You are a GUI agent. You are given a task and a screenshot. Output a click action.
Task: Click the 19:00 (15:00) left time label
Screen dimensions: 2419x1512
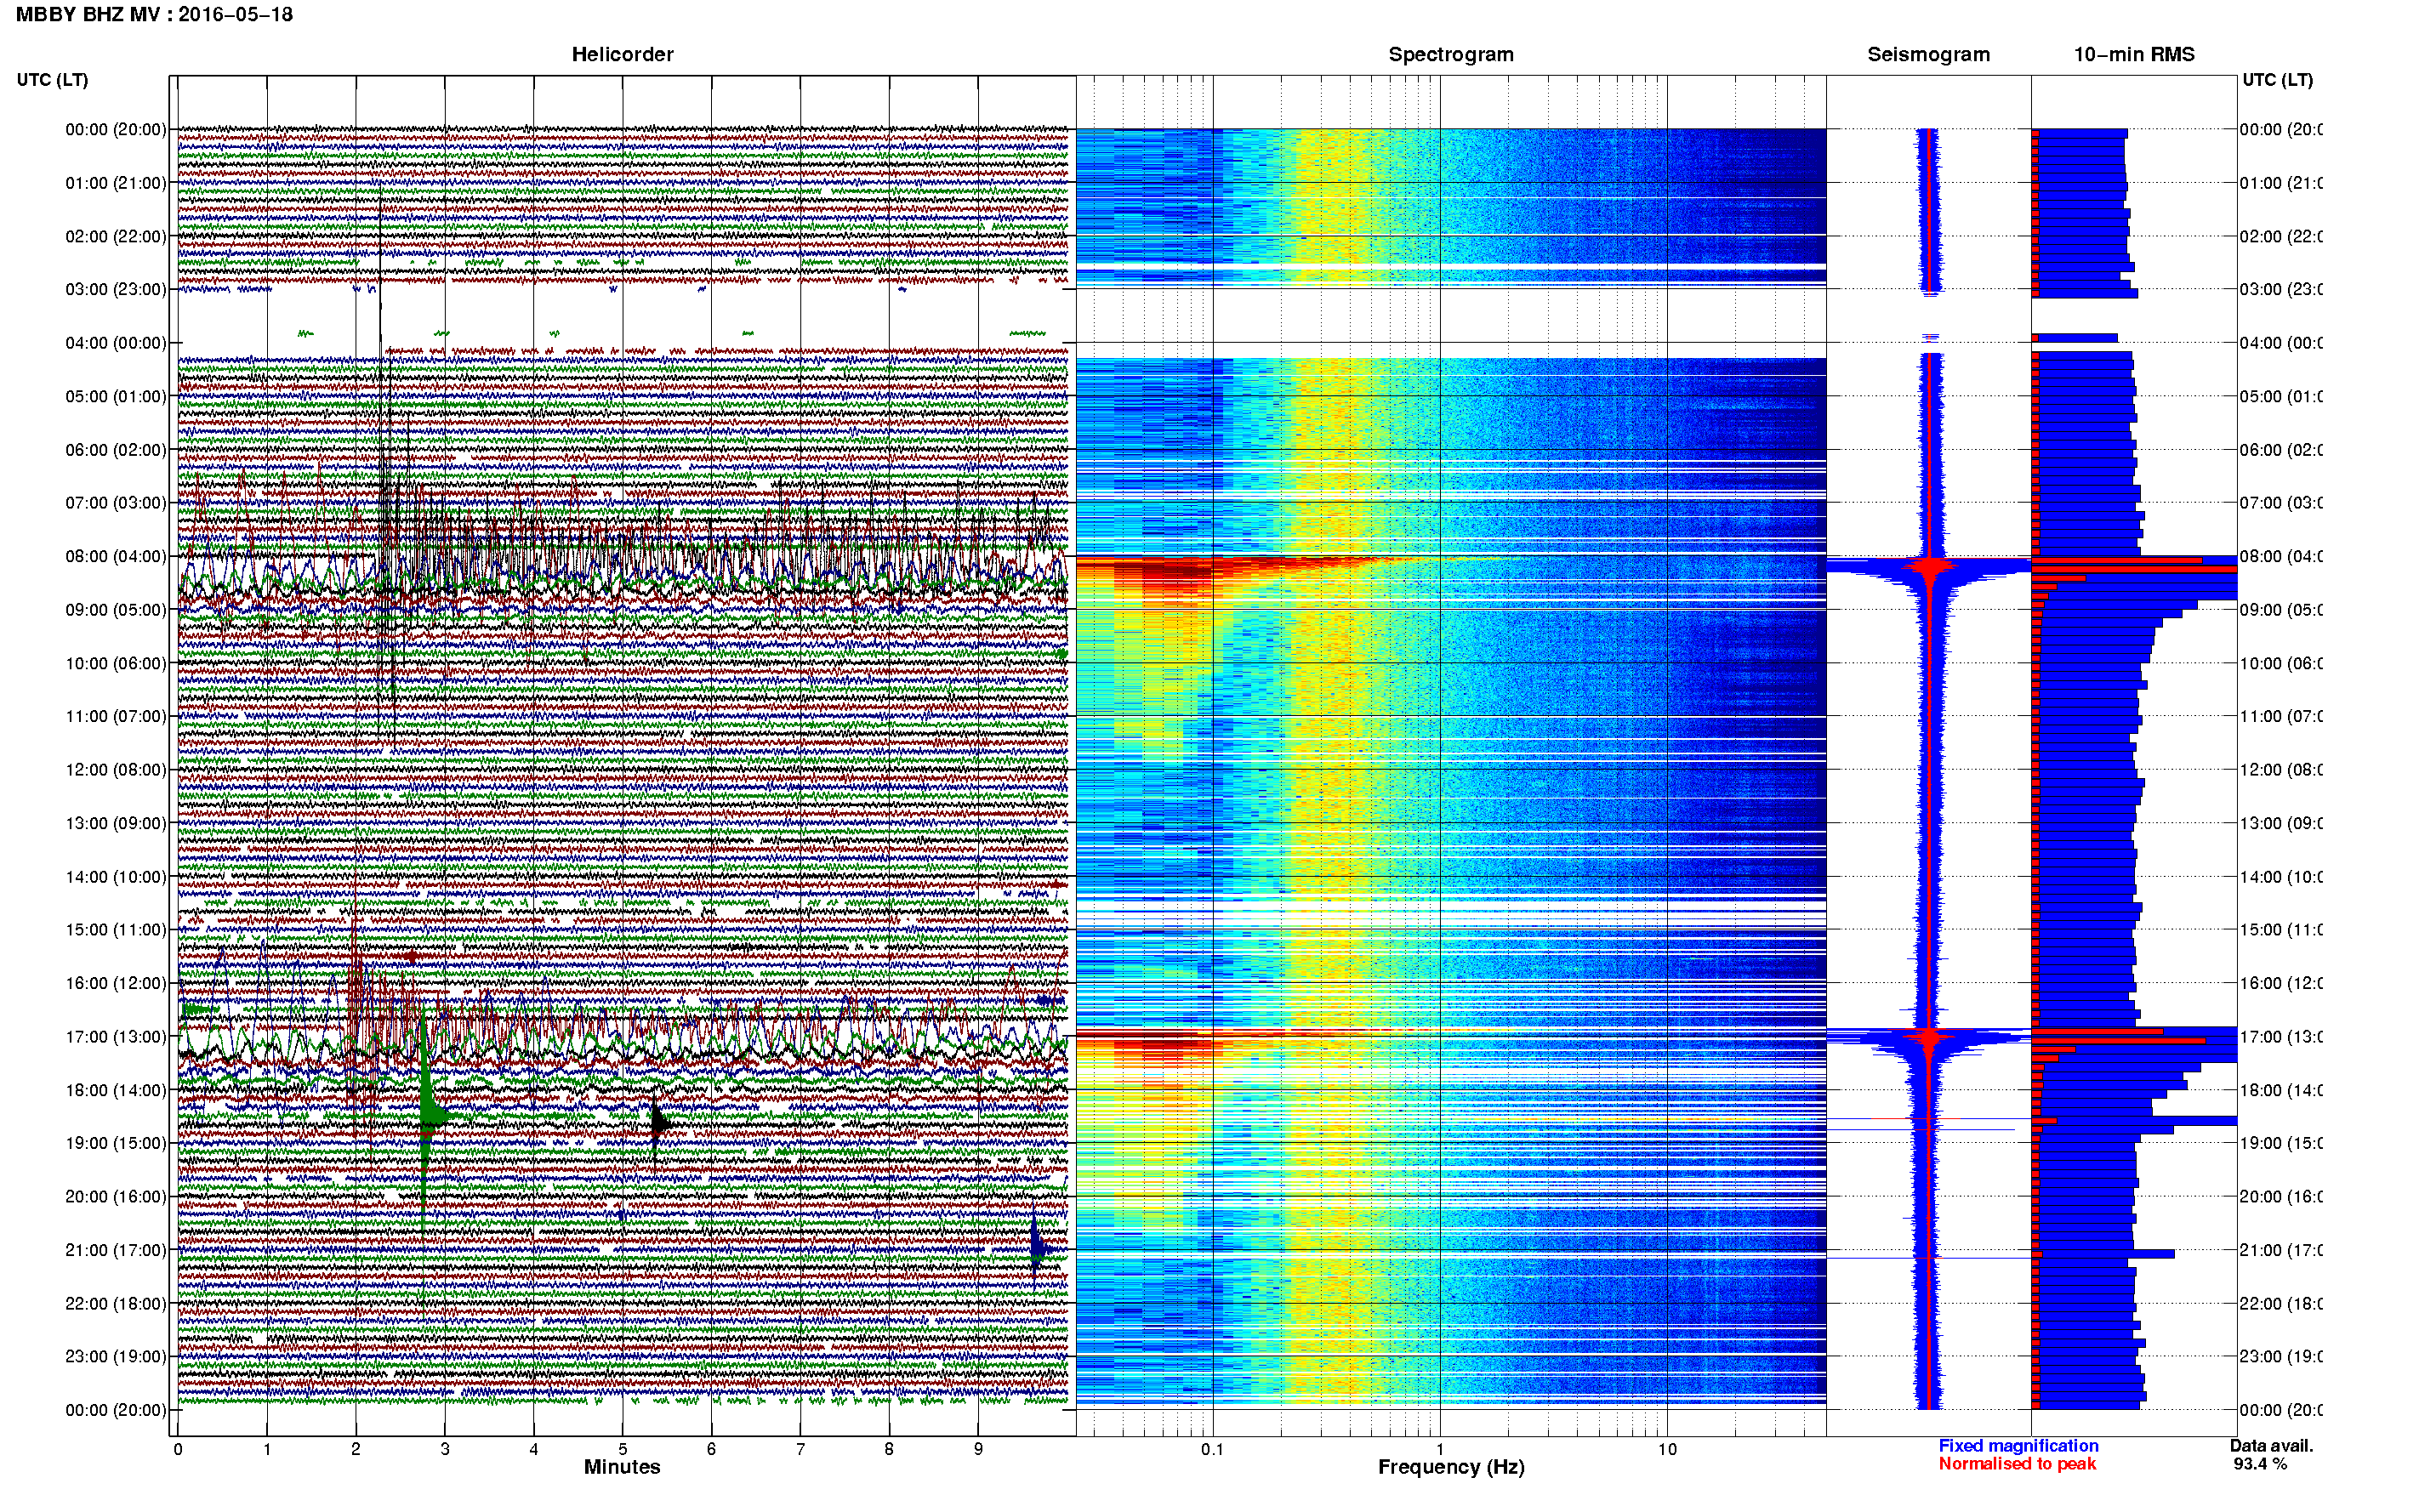click(116, 1144)
